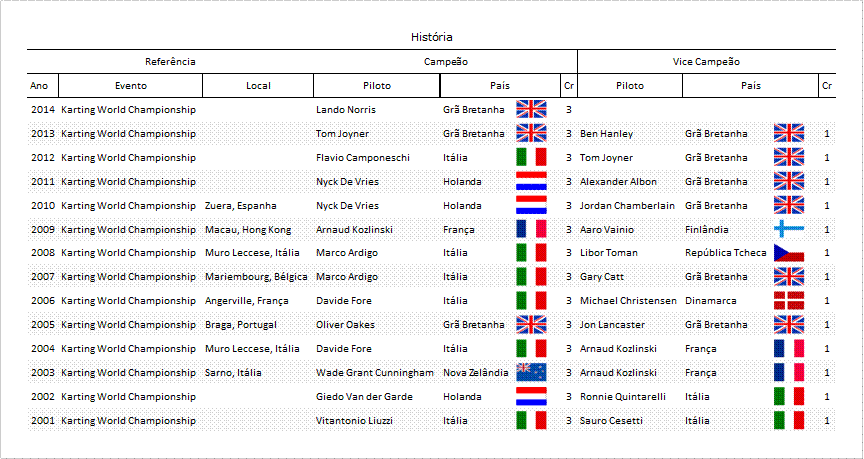Select the Local column header

[x=258, y=85]
